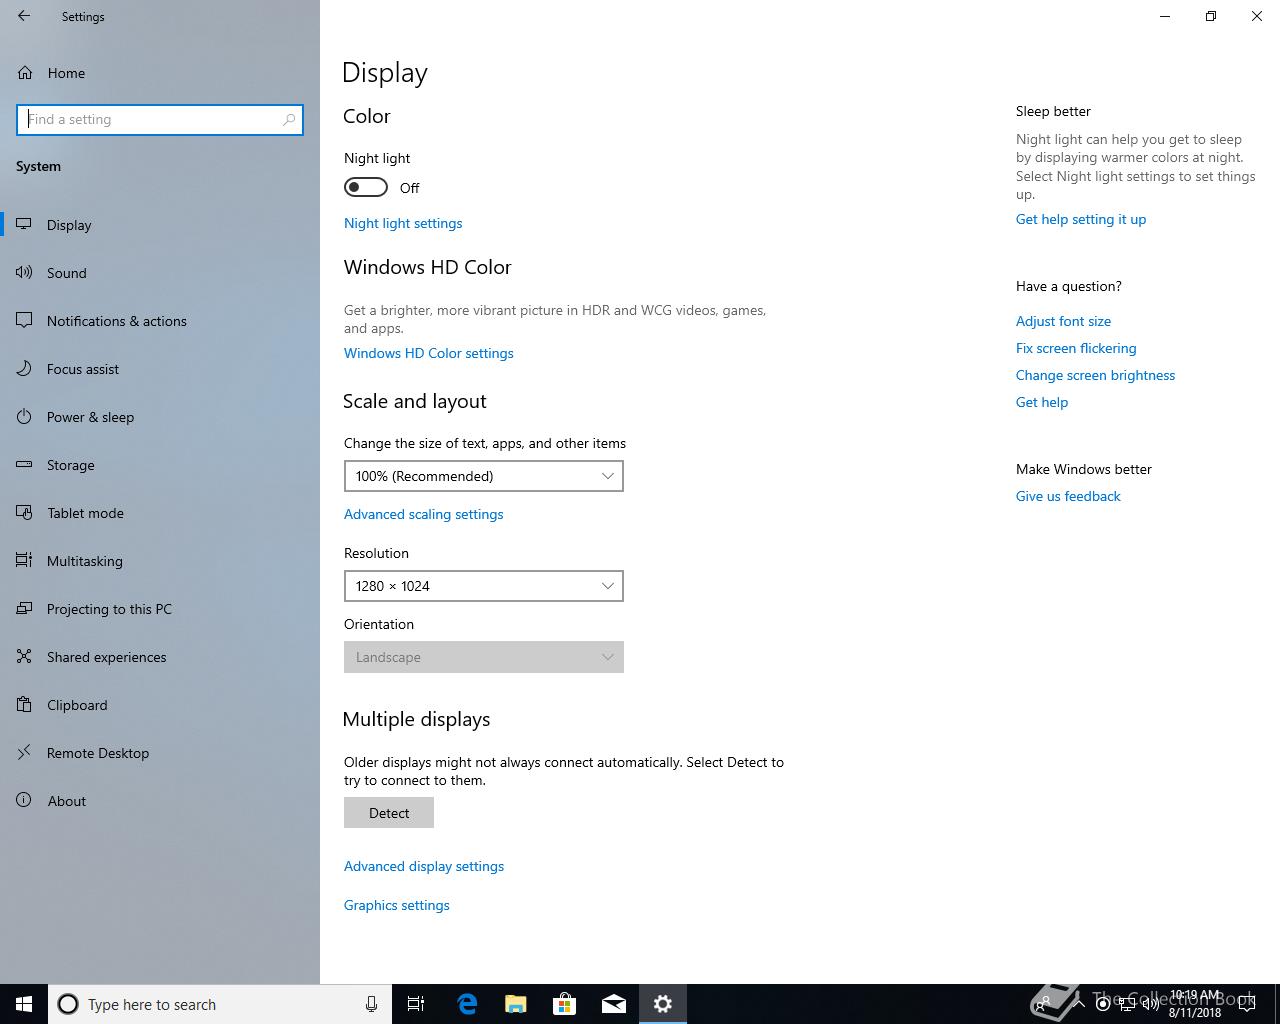
Task: Open Home from the Settings sidebar
Action: pos(66,73)
